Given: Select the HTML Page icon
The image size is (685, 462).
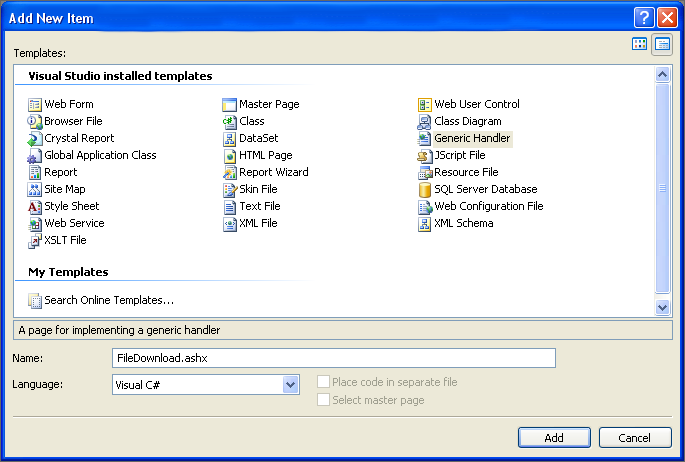Looking at the screenshot, I should coord(229,155).
